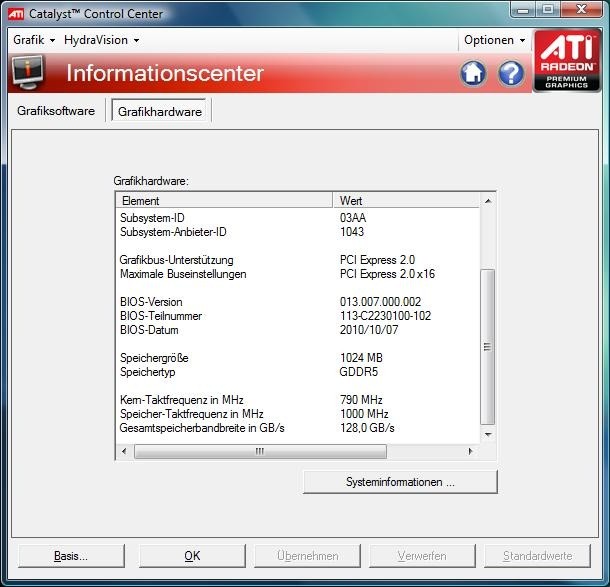Open help with the question mark icon

(x=511, y=73)
